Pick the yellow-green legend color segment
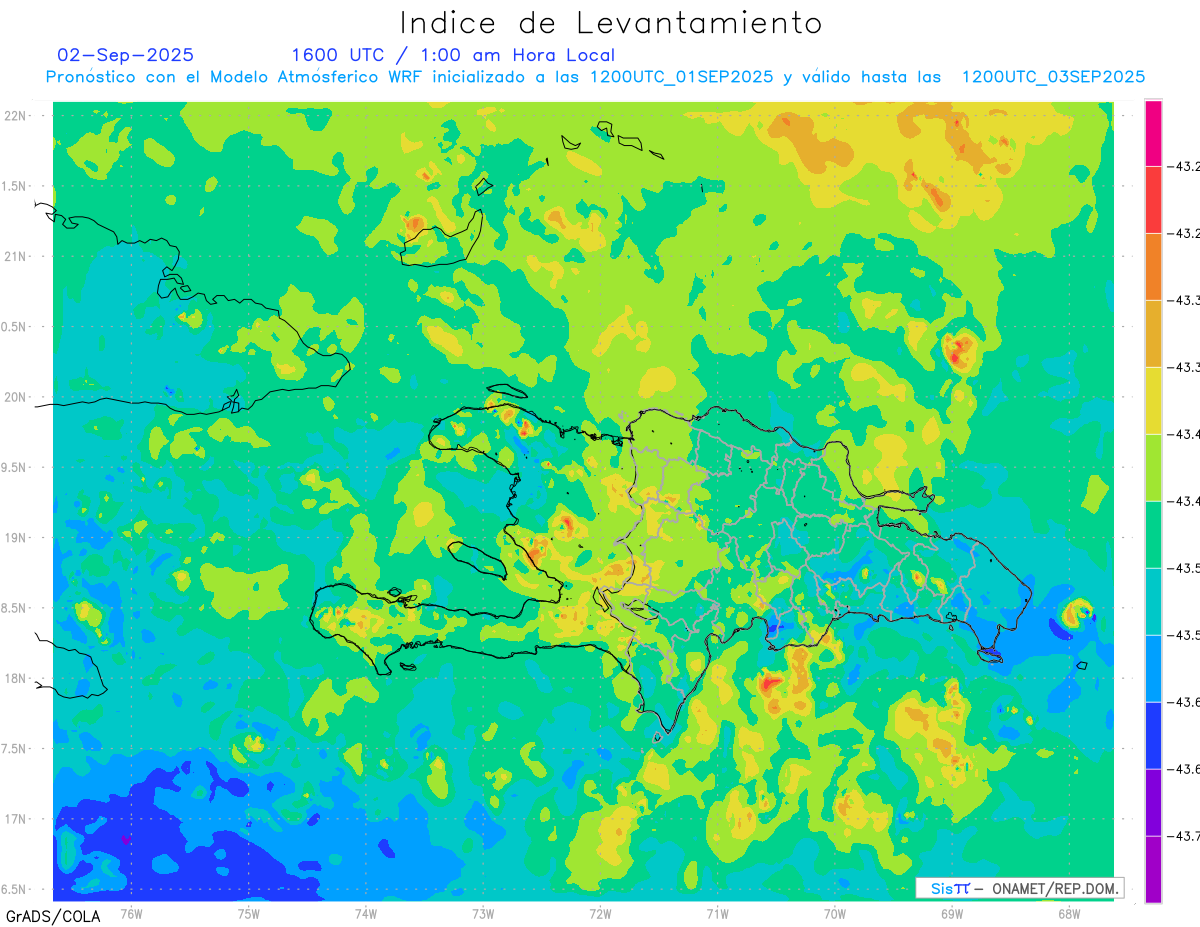The width and height of the screenshot is (1200, 927). [1153, 468]
